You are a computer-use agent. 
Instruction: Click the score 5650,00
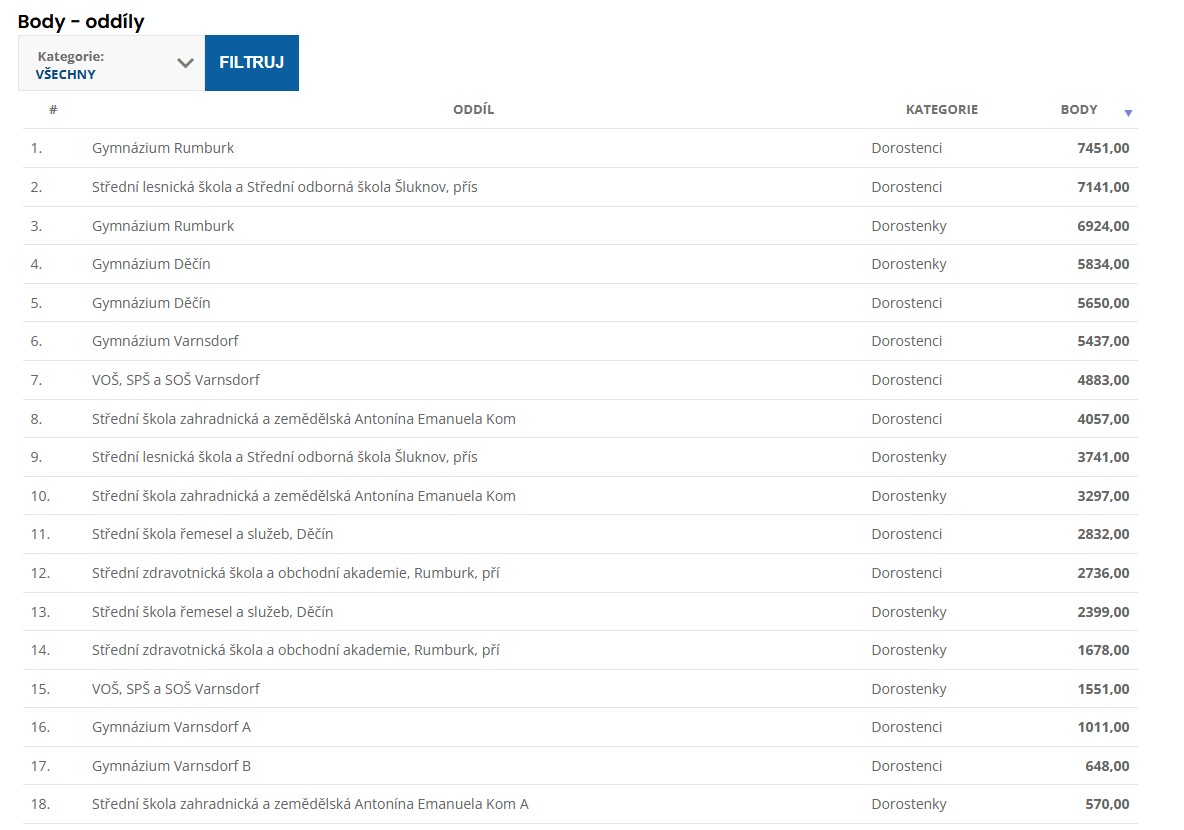(1103, 303)
